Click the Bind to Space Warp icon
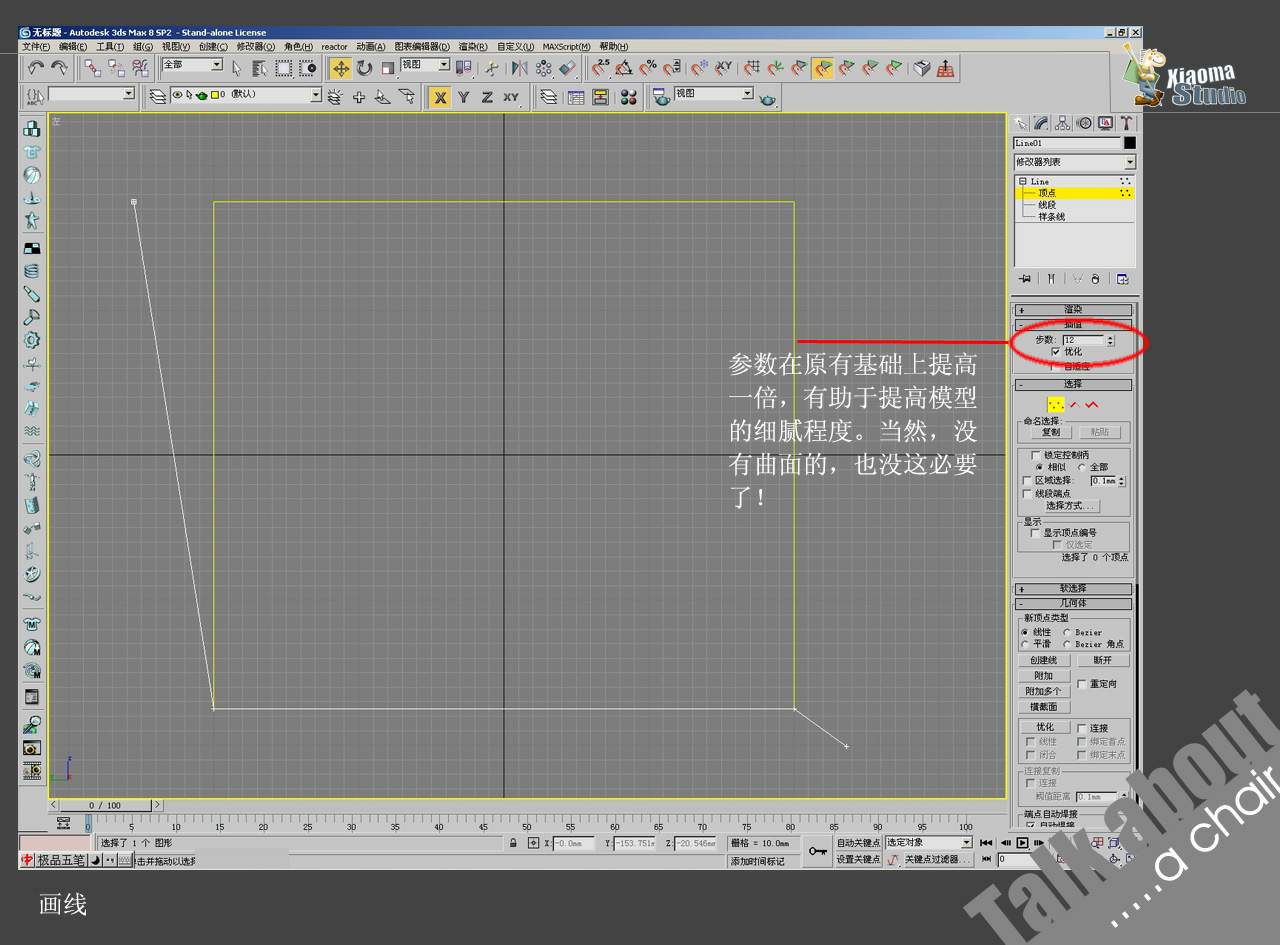This screenshot has height=945, width=1280. coord(140,68)
